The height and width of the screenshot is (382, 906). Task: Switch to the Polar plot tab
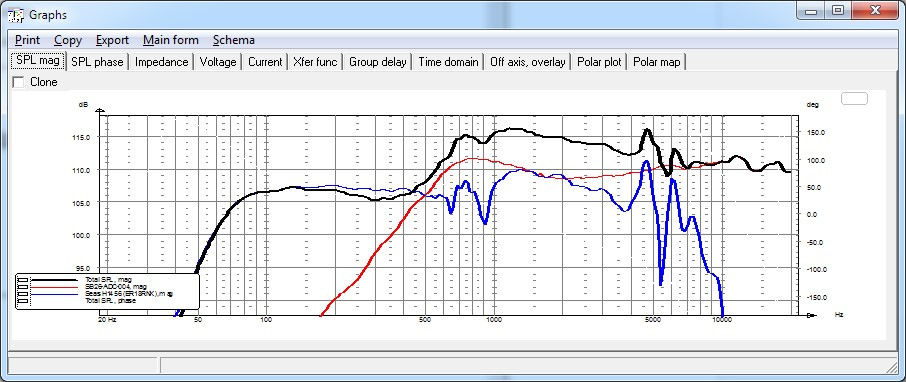pos(599,62)
